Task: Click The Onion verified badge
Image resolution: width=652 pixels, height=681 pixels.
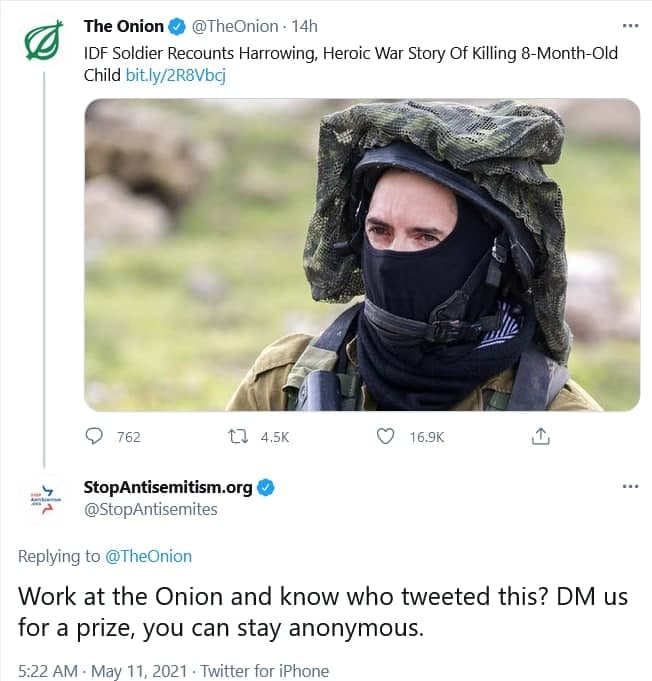Action: coord(176,27)
